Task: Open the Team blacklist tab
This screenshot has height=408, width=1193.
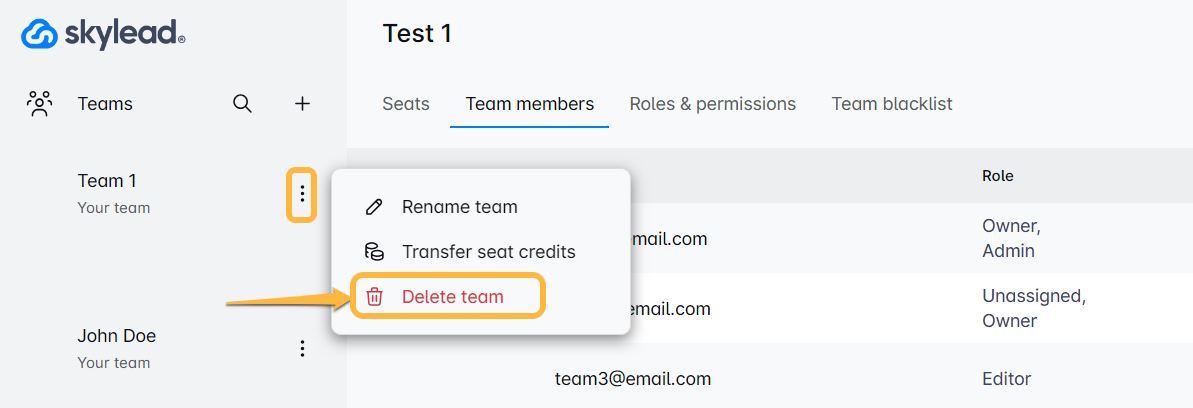Action: (892, 104)
